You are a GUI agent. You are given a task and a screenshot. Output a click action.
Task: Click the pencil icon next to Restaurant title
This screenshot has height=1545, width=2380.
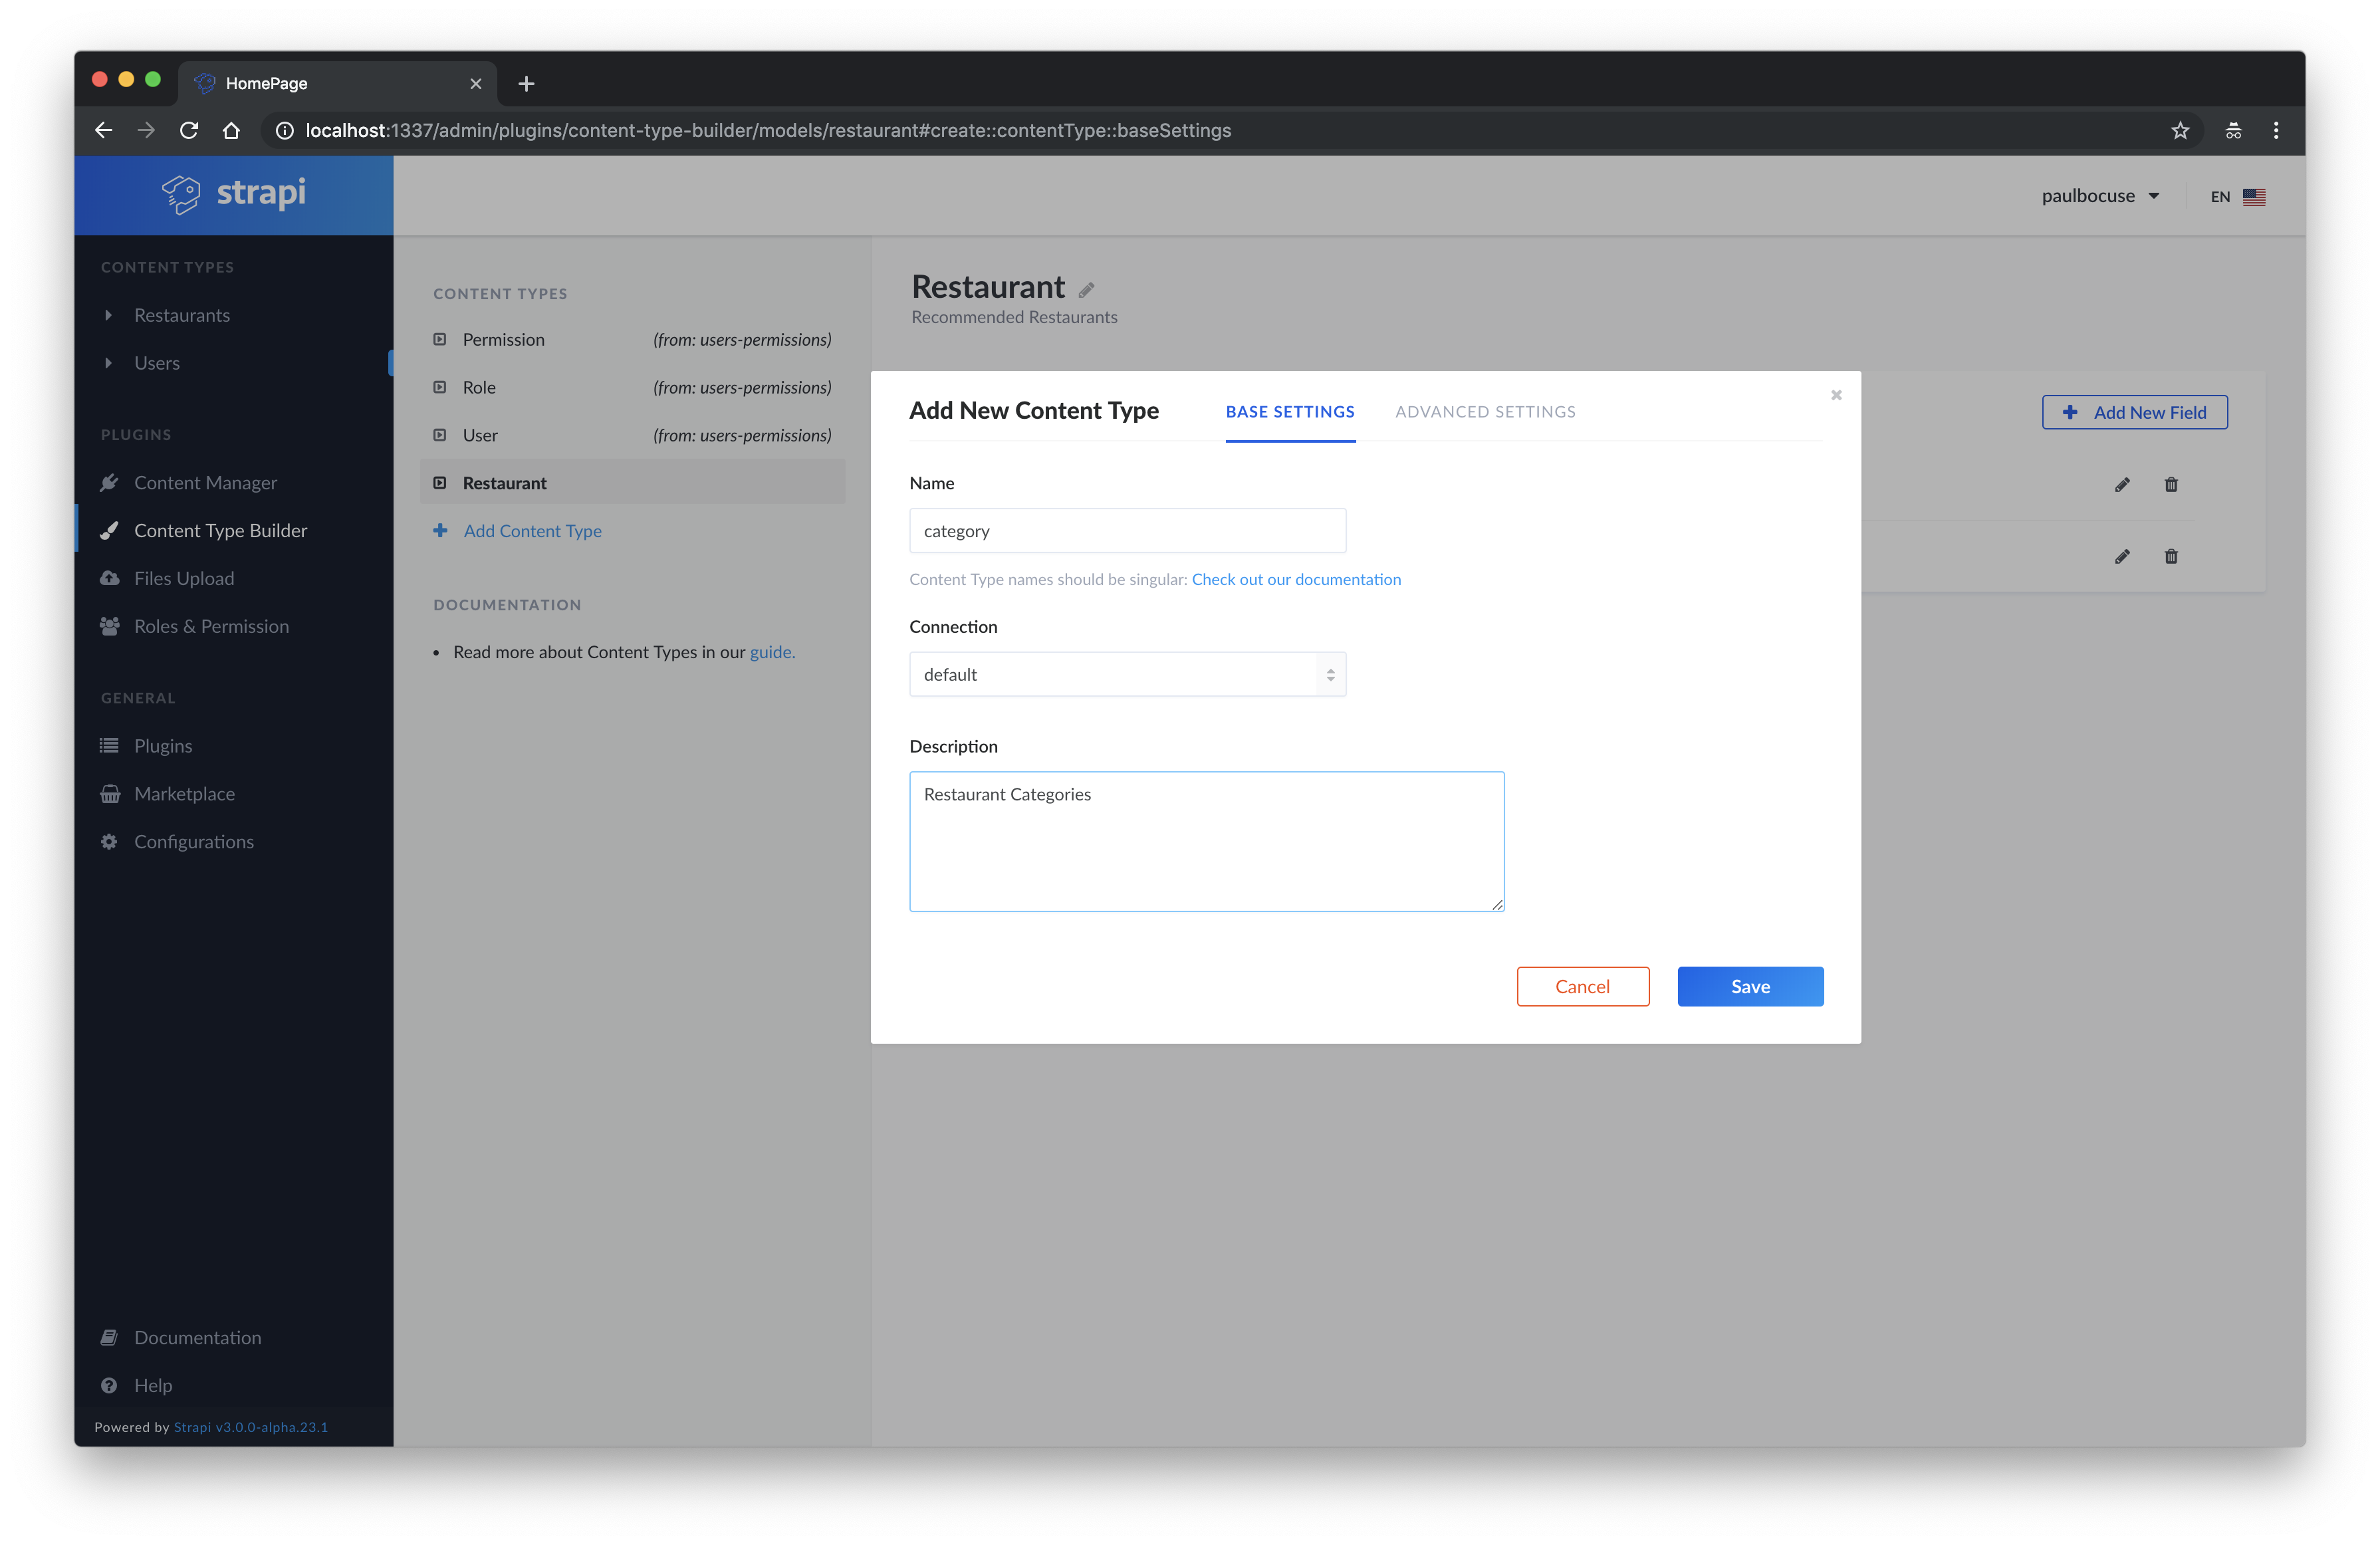click(x=1086, y=290)
